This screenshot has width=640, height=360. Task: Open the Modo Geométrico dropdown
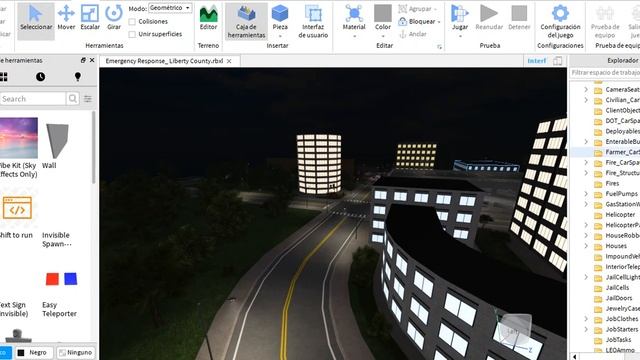tap(170, 8)
